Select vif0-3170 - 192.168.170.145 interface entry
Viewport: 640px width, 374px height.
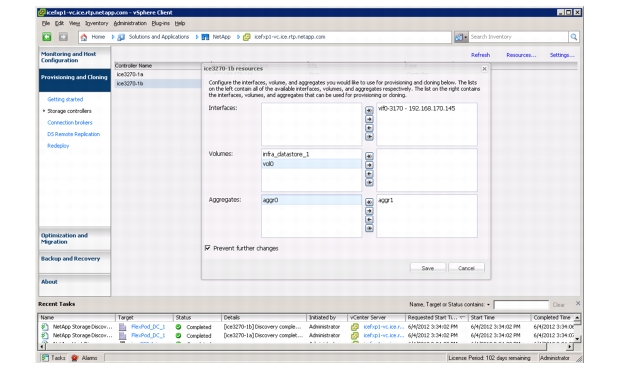click(x=427, y=109)
